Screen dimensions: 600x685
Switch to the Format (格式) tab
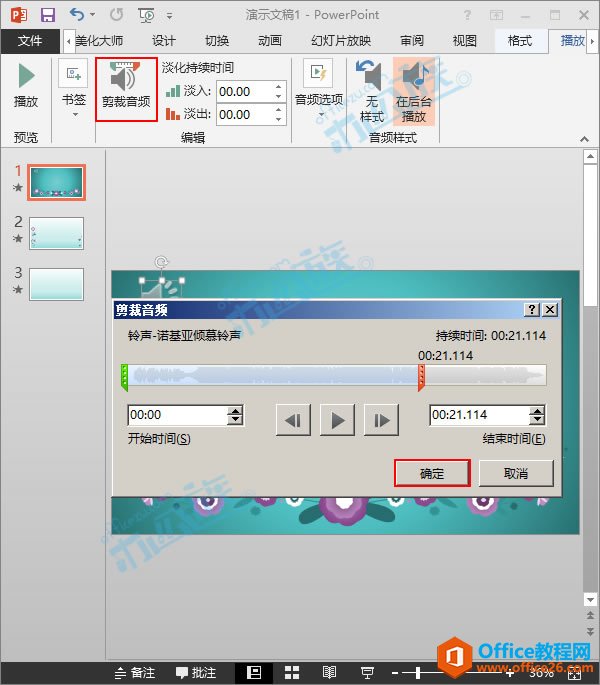[x=520, y=41]
